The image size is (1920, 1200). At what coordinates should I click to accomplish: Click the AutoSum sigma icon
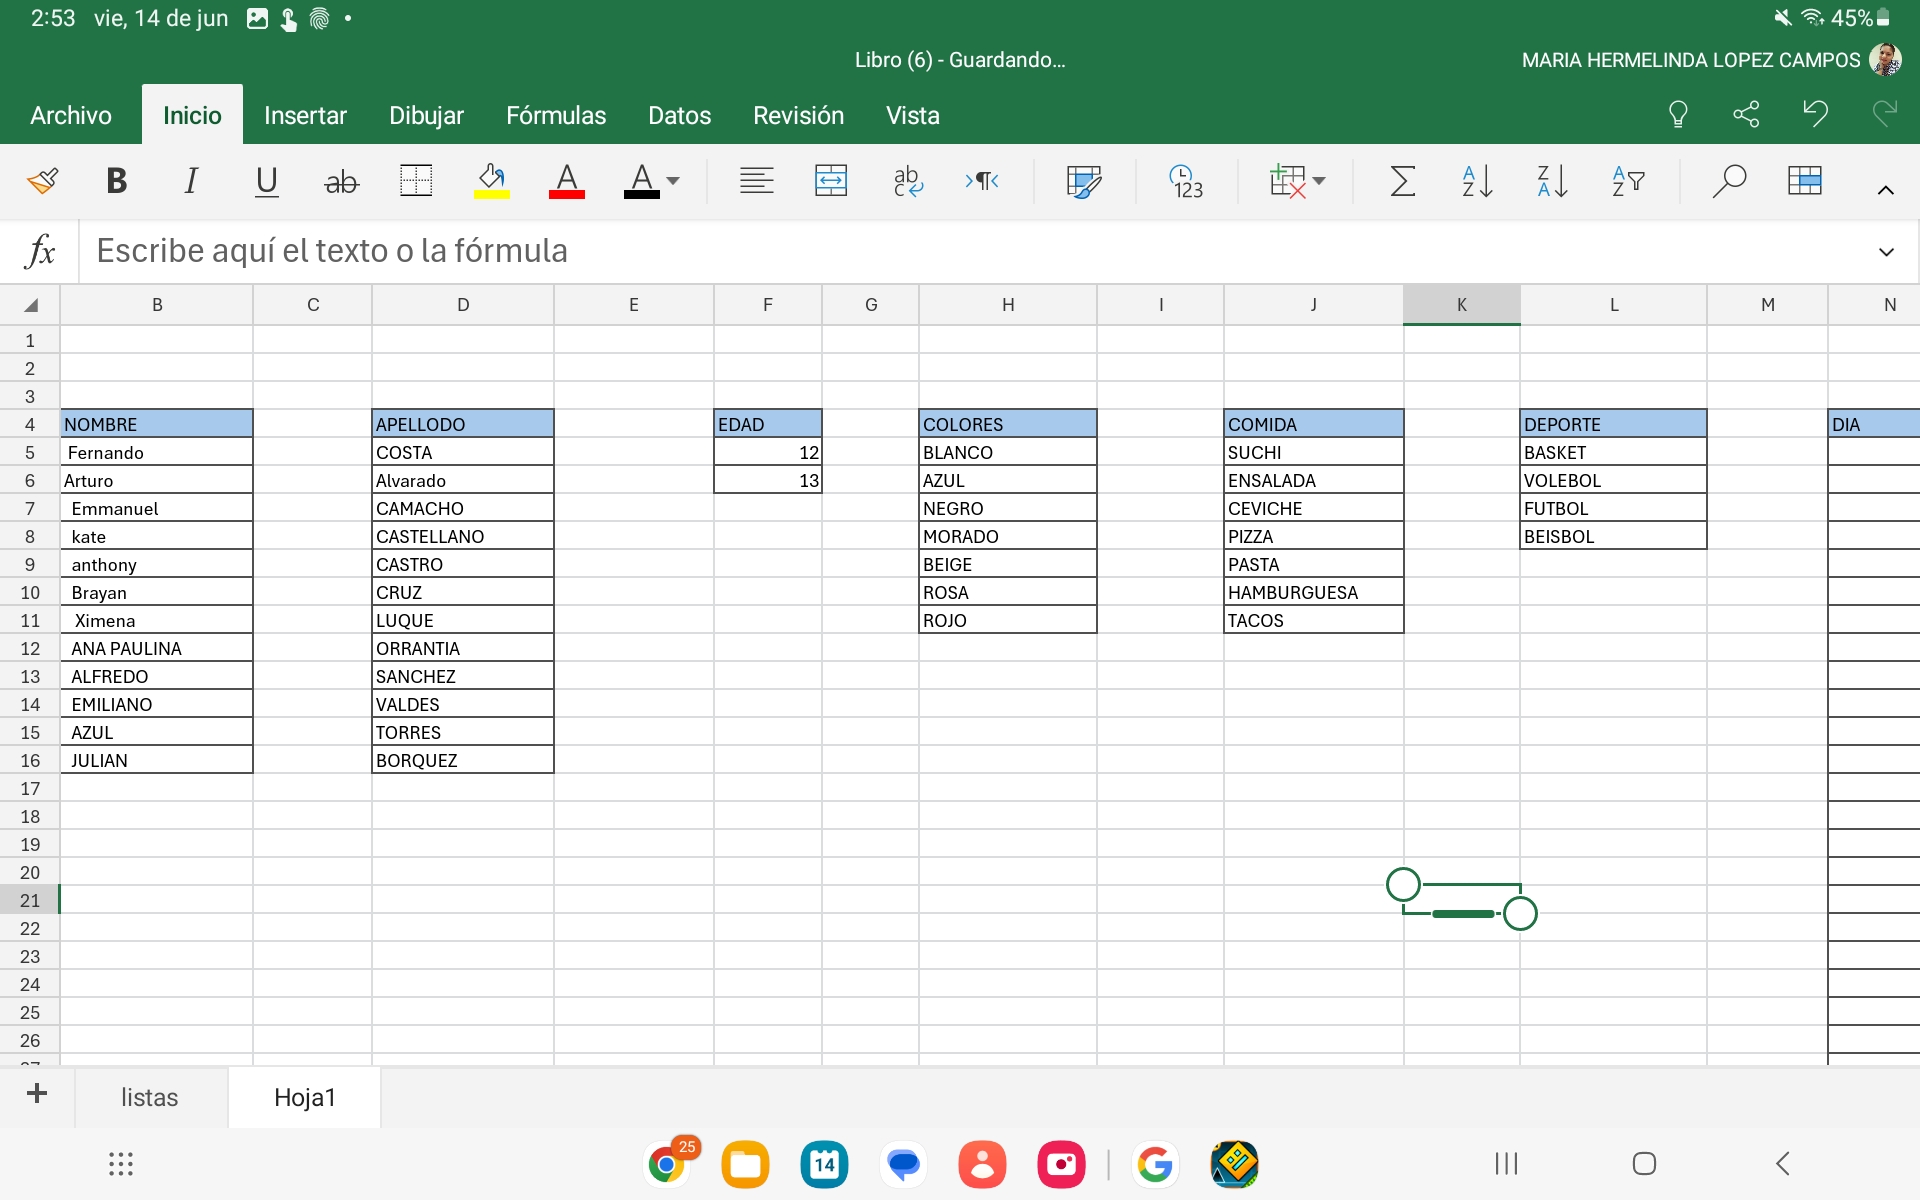[1403, 181]
